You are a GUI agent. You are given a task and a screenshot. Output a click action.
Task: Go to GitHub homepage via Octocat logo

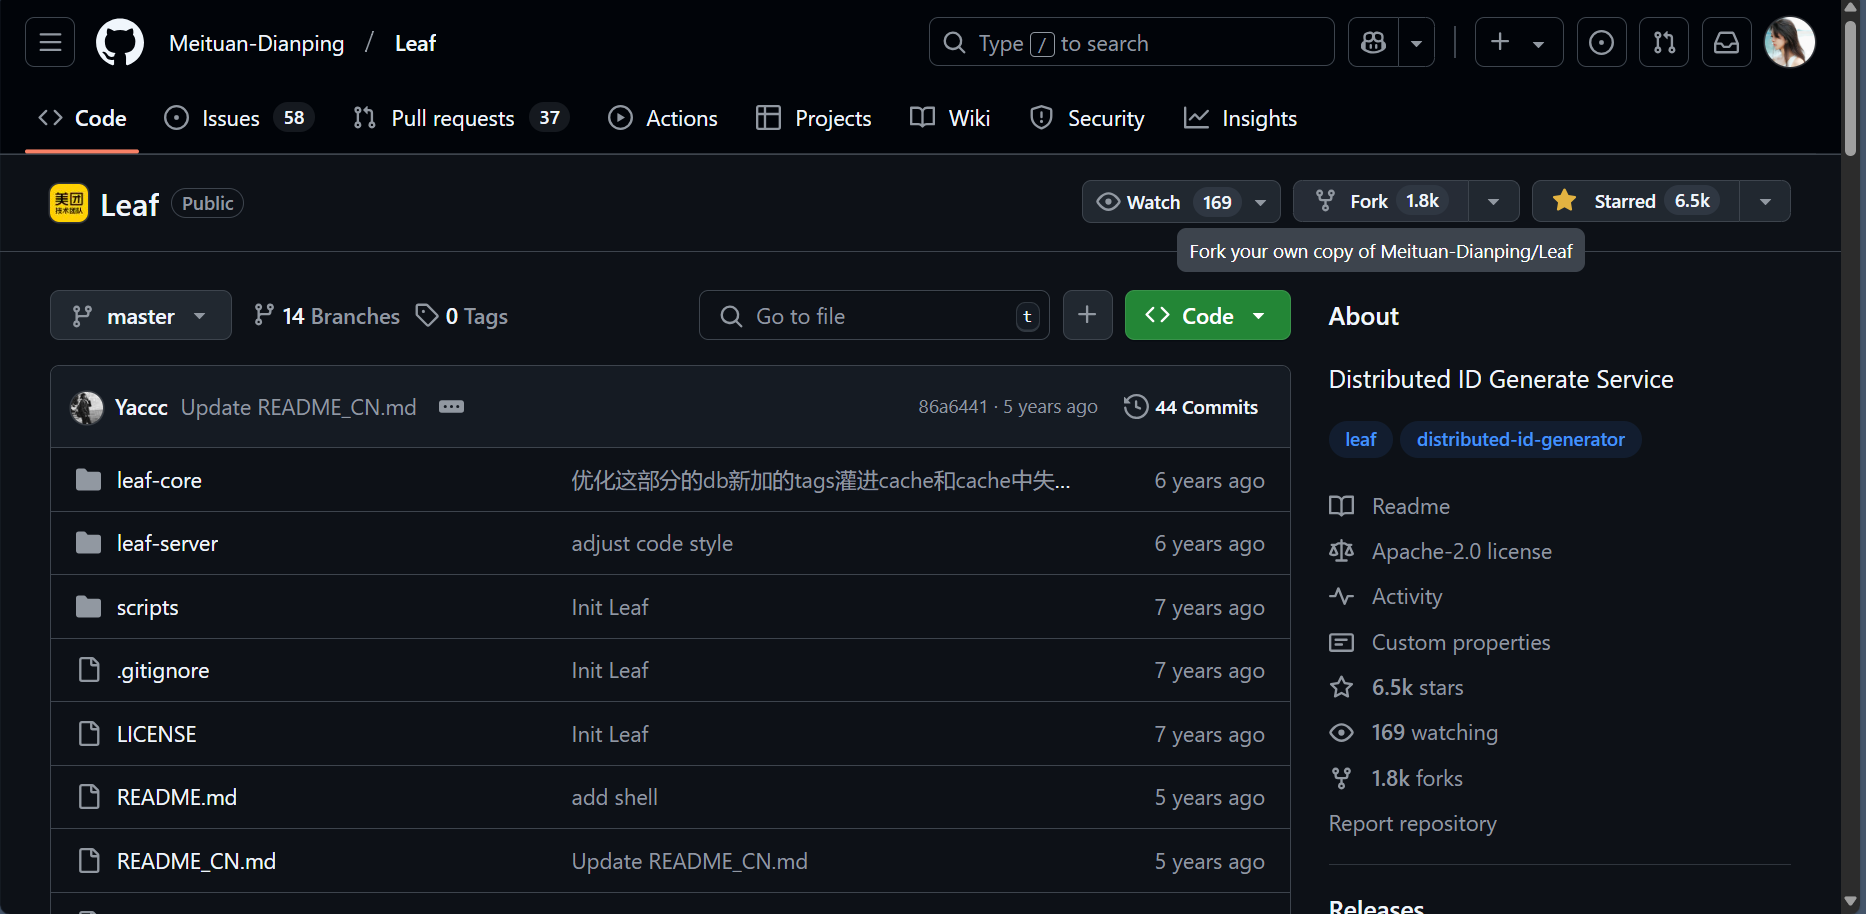[x=120, y=43]
